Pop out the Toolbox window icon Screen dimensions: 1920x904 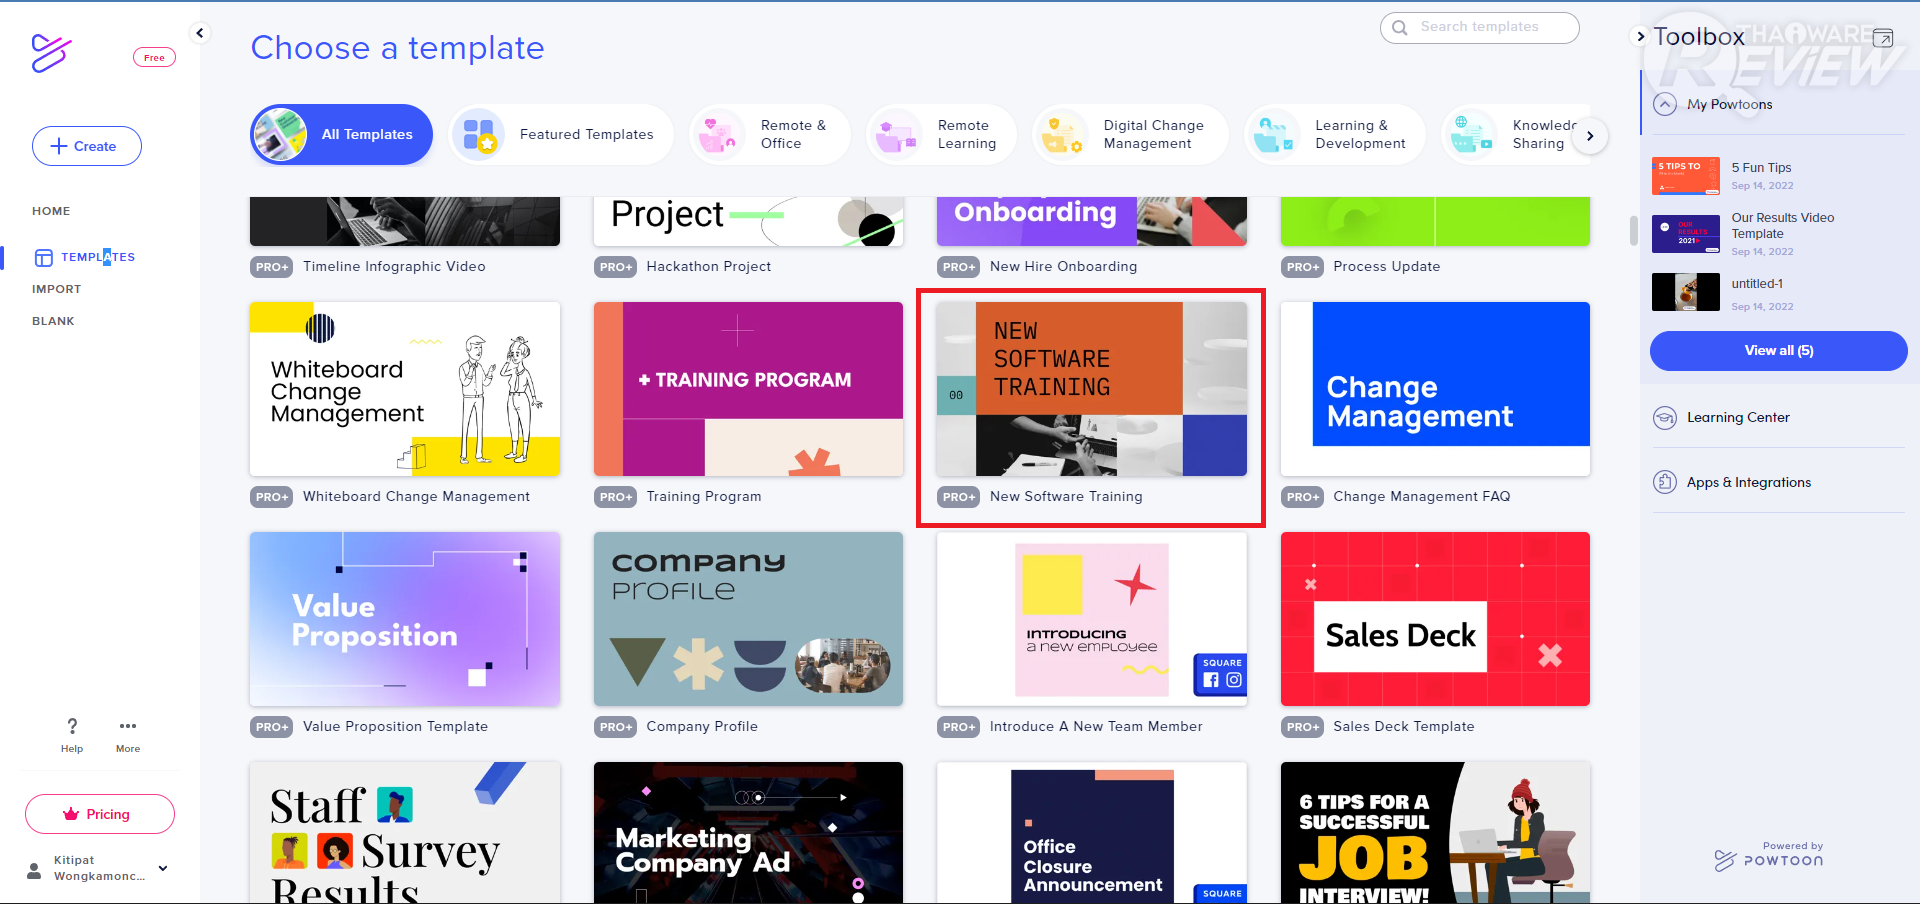click(x=1883, y=38)
